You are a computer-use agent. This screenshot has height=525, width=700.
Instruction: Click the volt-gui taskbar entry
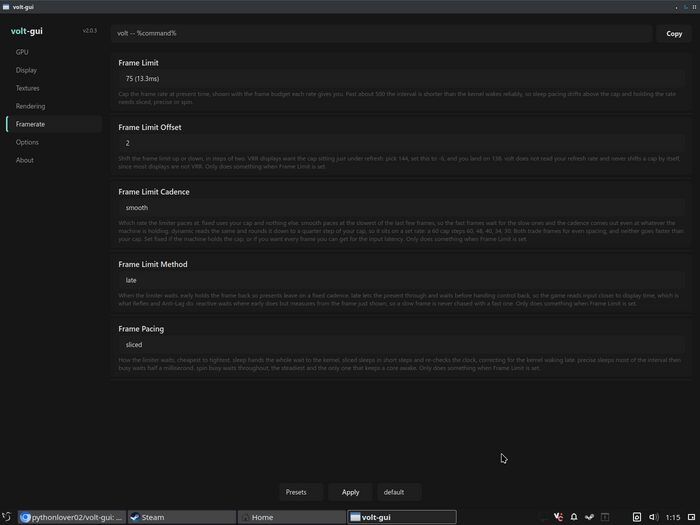click(x=402, y=517)
